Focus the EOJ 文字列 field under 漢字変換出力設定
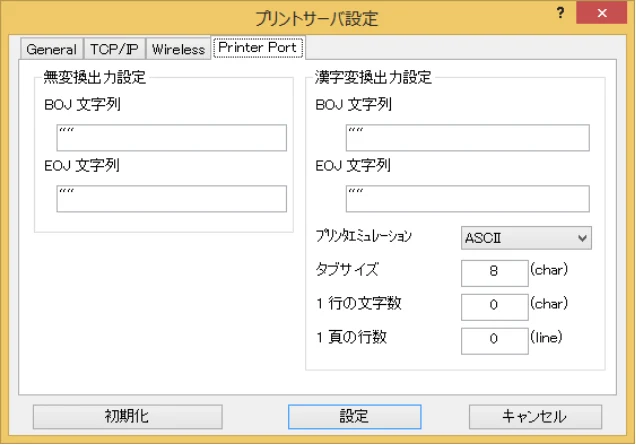Image resolution: width=636 pixels, height=445 pixels. coord(467,199)
